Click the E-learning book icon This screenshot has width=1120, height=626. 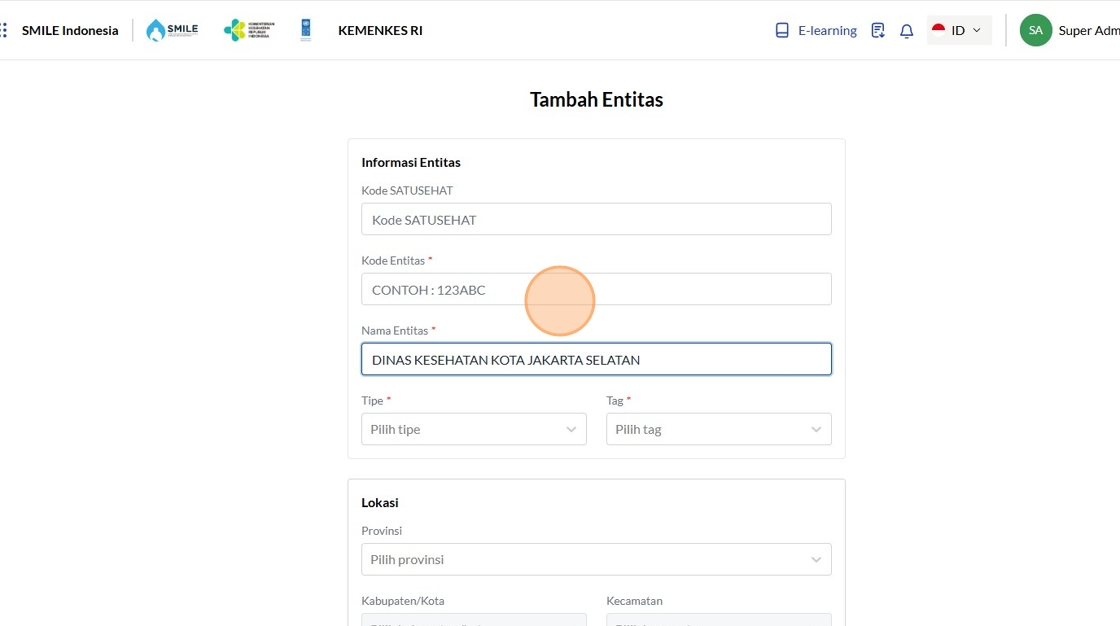coord(782,30)
